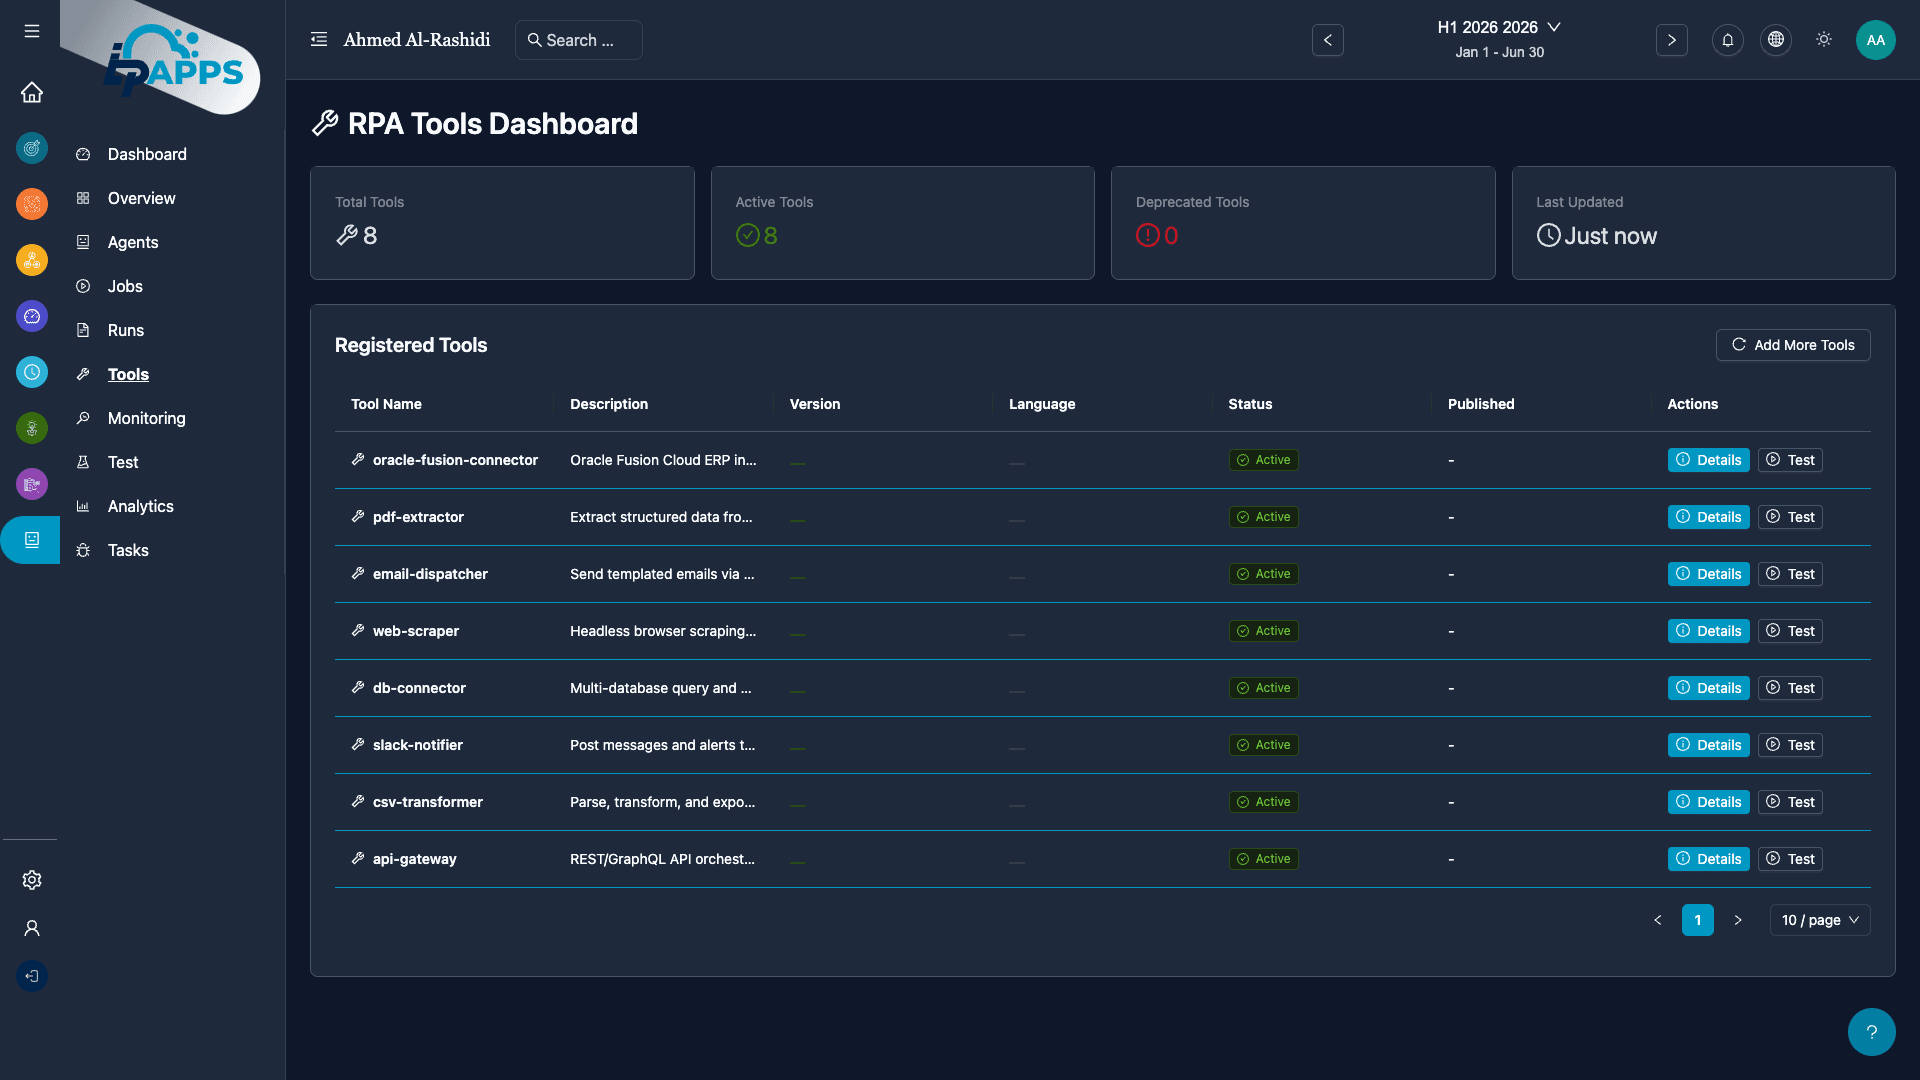Open the Analytics menu item
The height and width of the screenshot is (1080, 1920).
(x=140, y=506)
